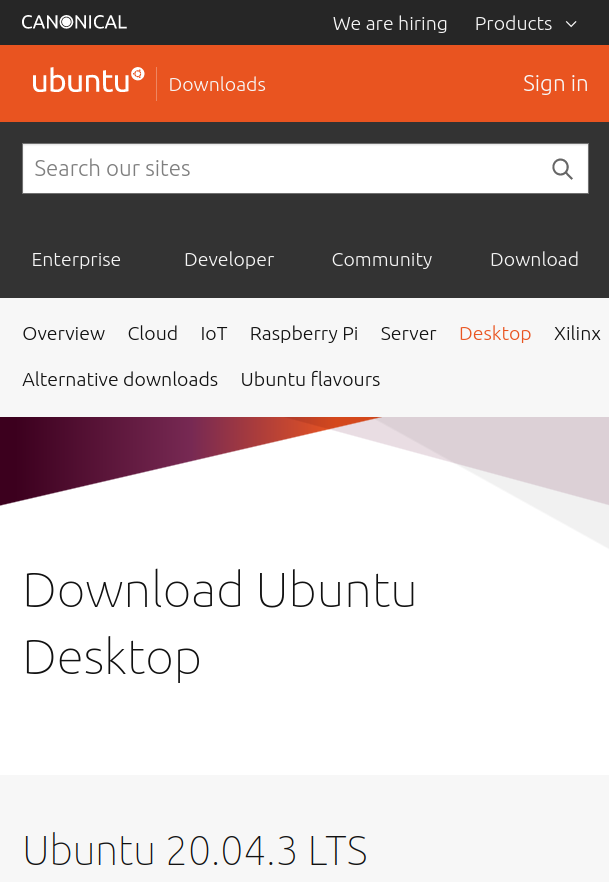Open the Enterprise menu
609x882 pixels.
[x=76, y=259]
